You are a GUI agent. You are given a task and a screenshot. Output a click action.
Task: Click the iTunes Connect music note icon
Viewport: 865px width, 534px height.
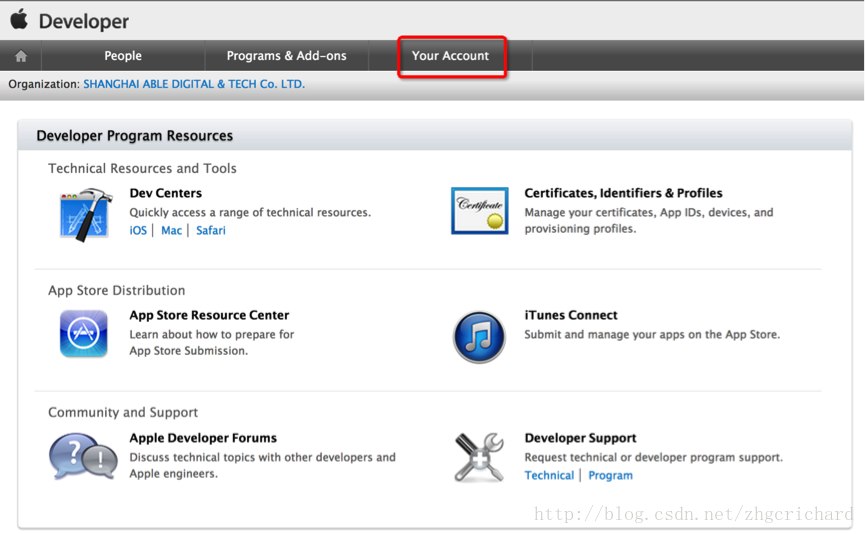[x=479, y=337]
